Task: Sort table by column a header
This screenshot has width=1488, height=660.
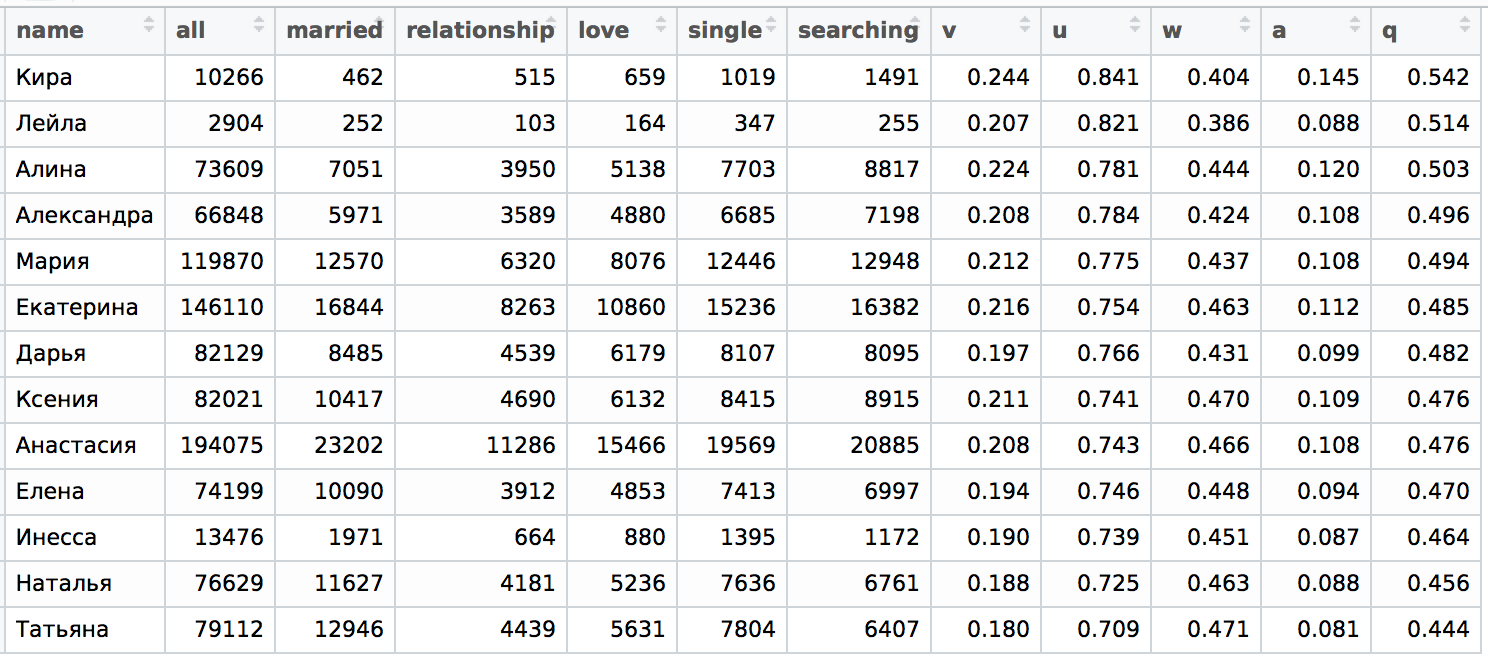Action: tap(1316, 30)
